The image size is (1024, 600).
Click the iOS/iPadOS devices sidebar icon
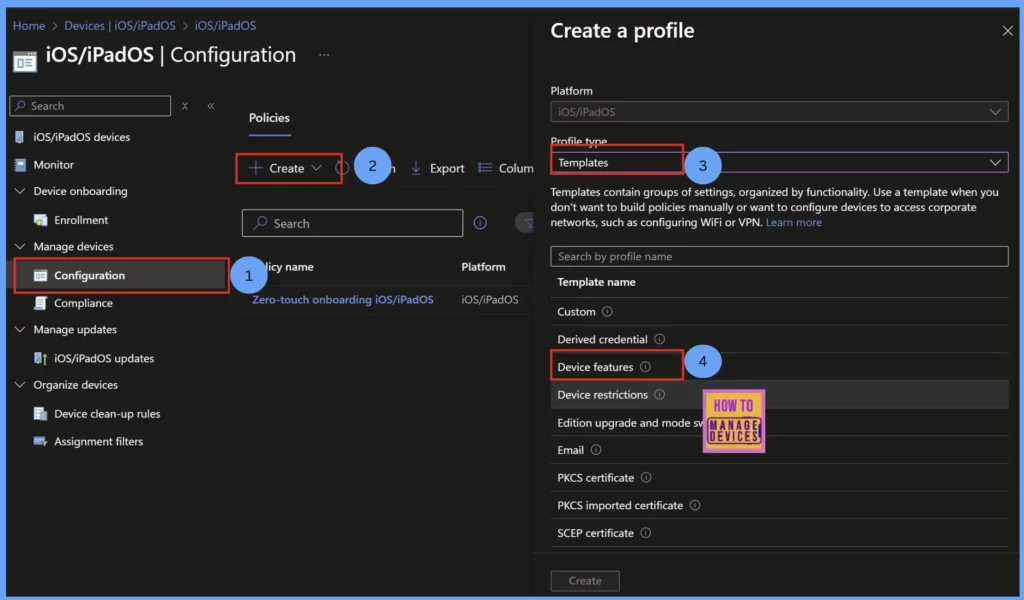[x=20, y=137]
